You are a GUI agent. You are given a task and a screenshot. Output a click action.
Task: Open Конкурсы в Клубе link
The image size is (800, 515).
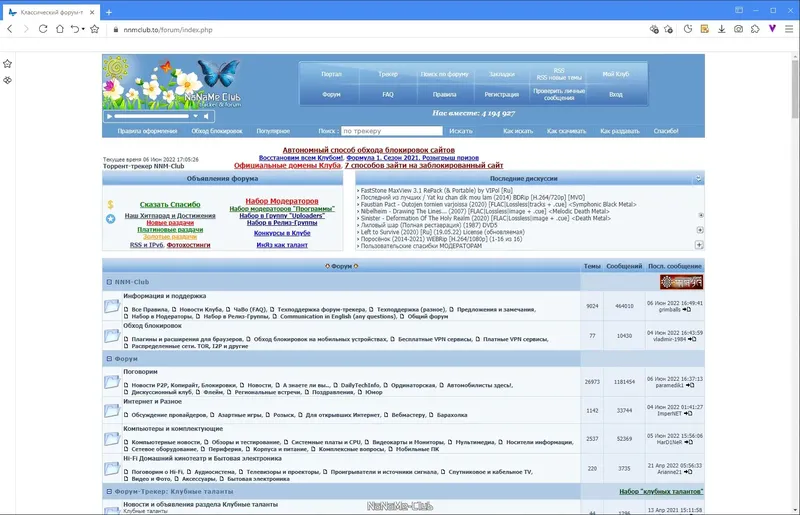coord(282,233)
